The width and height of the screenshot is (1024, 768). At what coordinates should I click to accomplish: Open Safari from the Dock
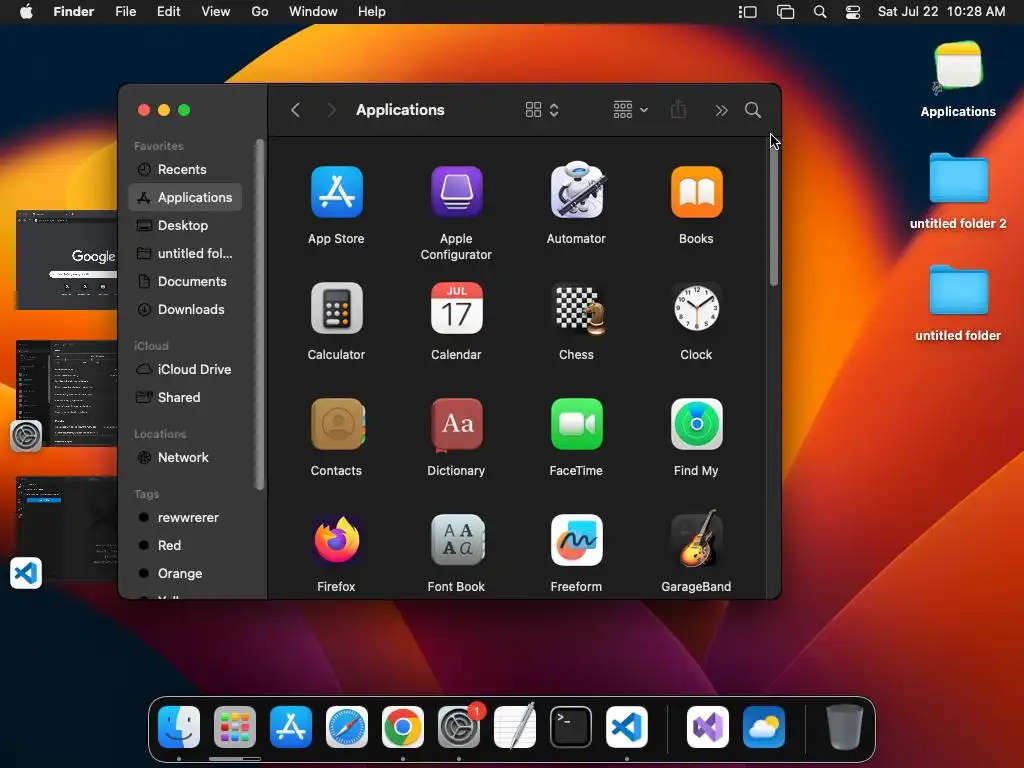point(347,727)
